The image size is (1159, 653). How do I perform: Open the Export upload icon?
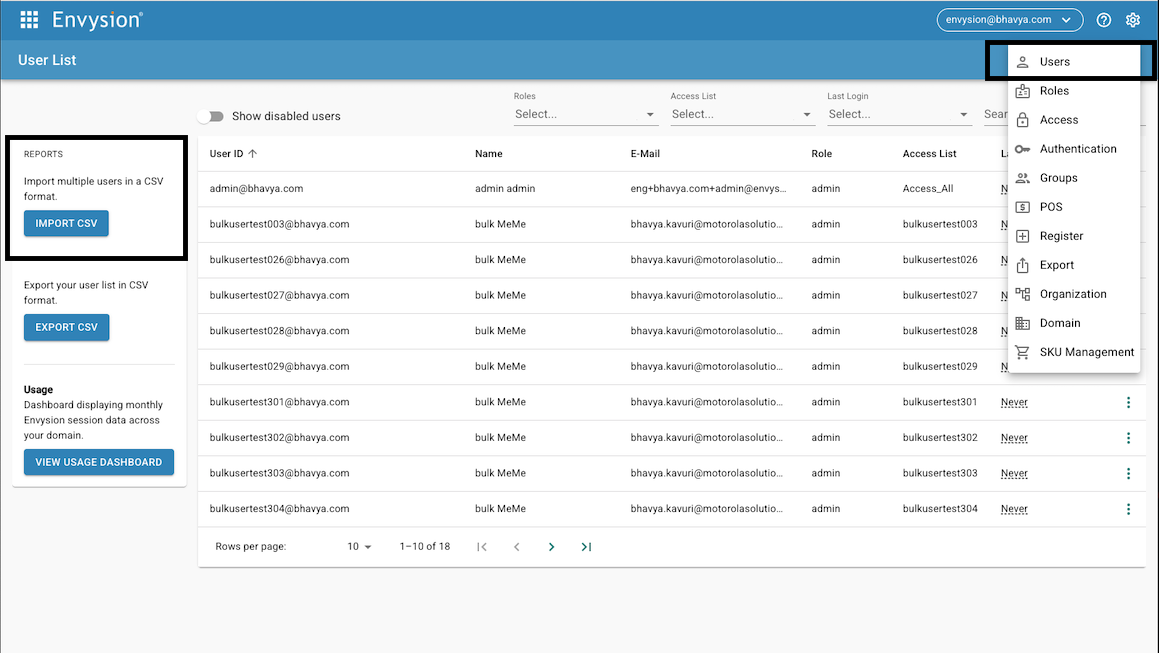(1022, 264)
